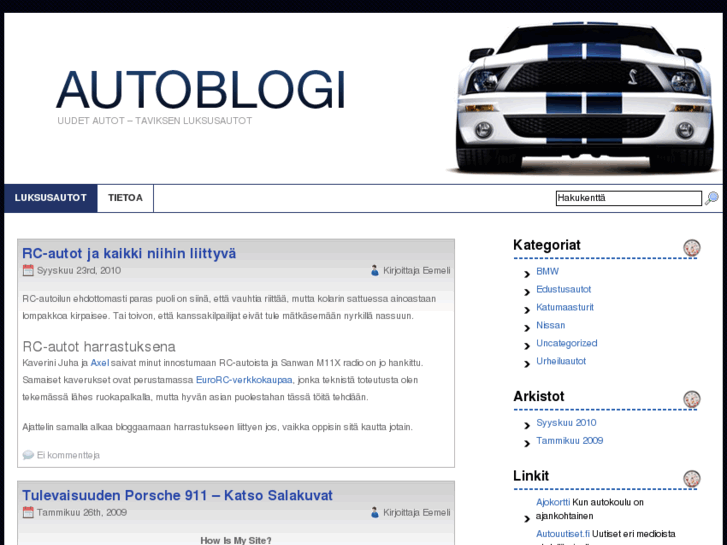Click the date Syyskuu 23rd, 2010
Viewport: 727px width, 545px height.
click(x=79, y=270)
